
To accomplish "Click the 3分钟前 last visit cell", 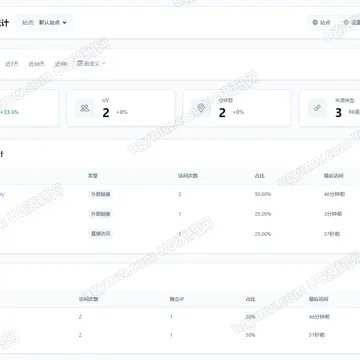I will [333, 214].
